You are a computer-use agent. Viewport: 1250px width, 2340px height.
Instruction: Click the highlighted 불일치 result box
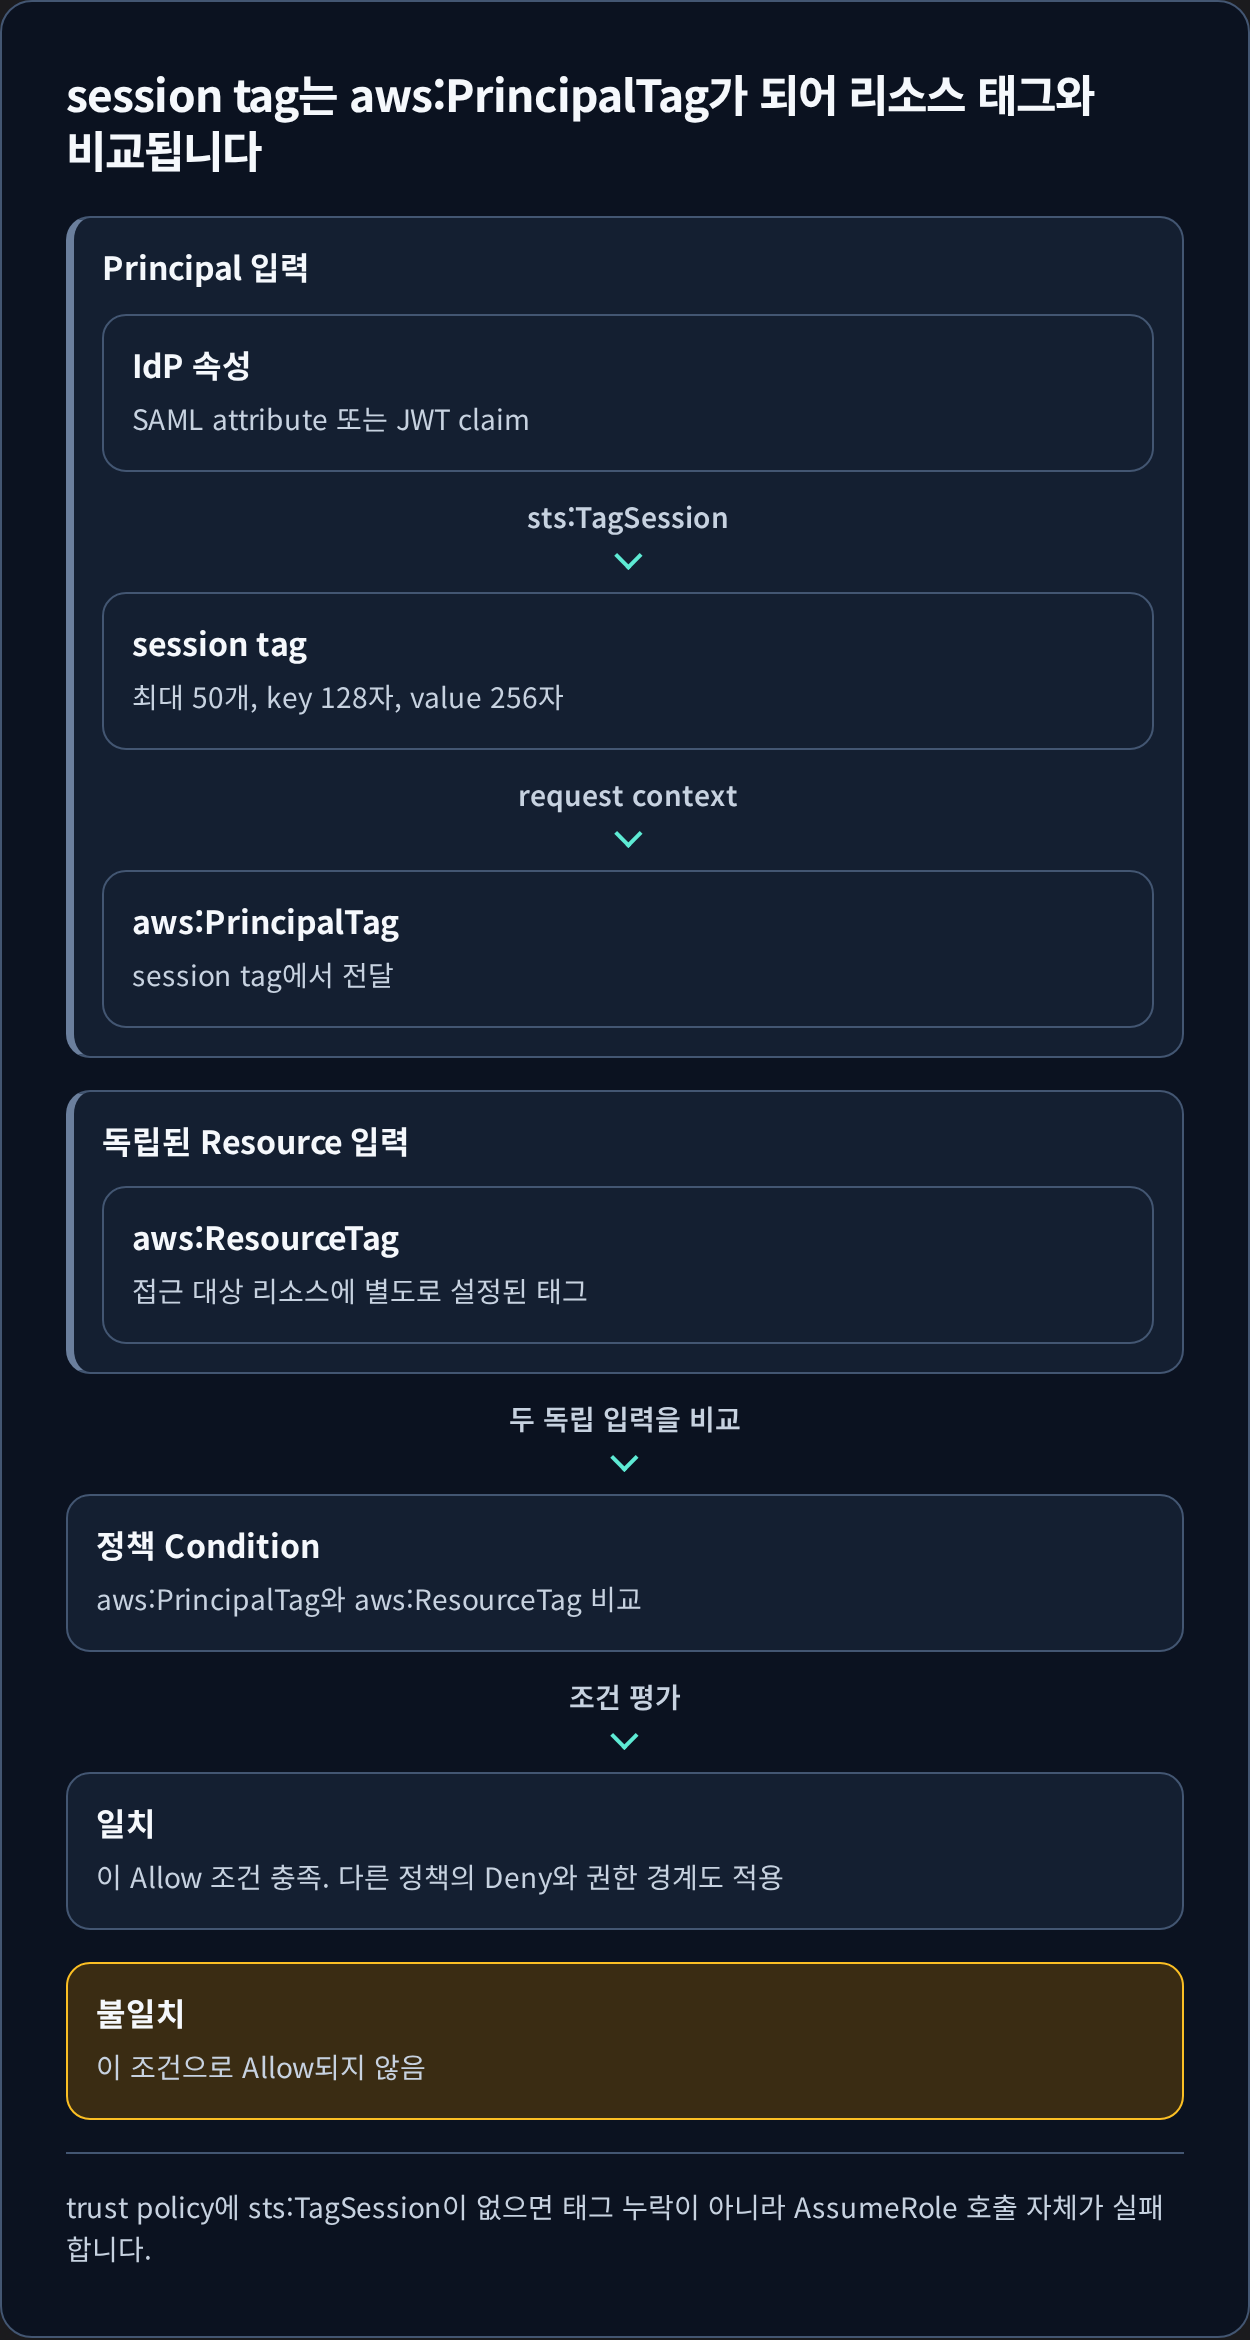[625, 2041]
